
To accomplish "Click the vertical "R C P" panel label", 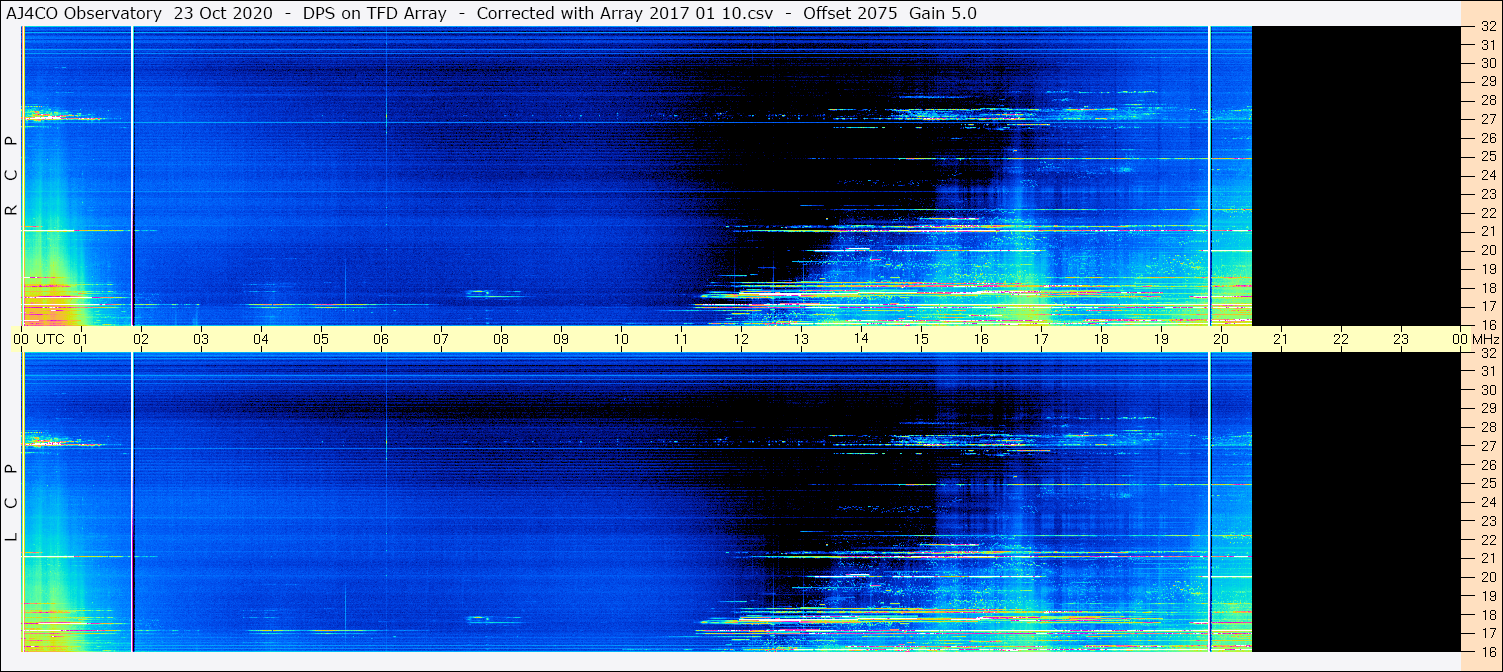I will pos(12,176).
